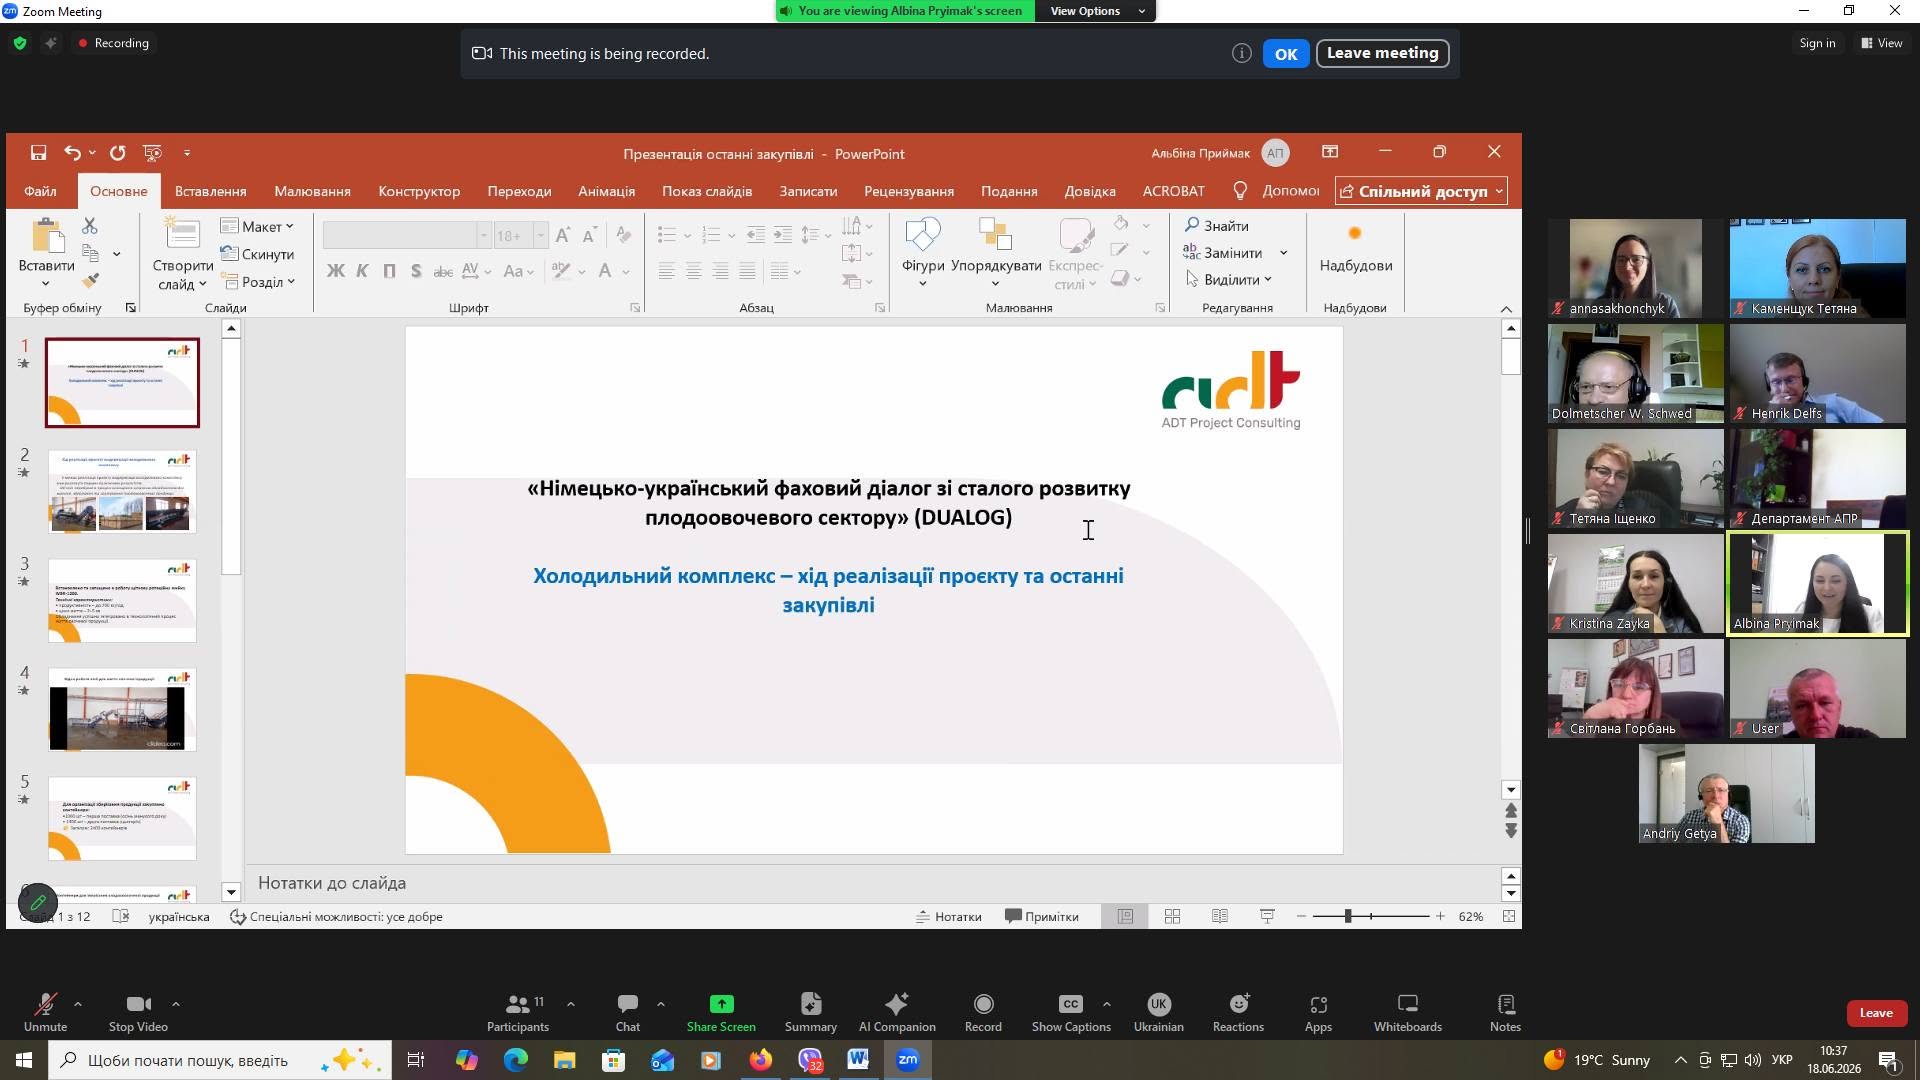Open Firefox from the taskbar
Screen dimensions: 1920x1080
pos(761,1060)
